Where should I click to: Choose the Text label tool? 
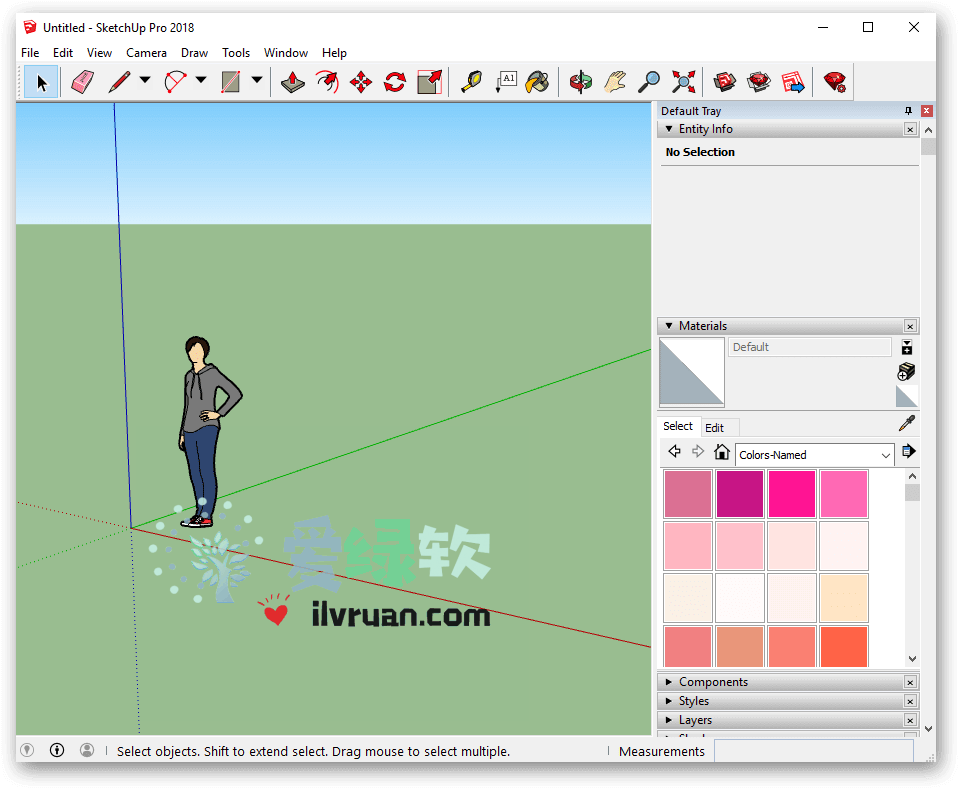tap(506, 82)
